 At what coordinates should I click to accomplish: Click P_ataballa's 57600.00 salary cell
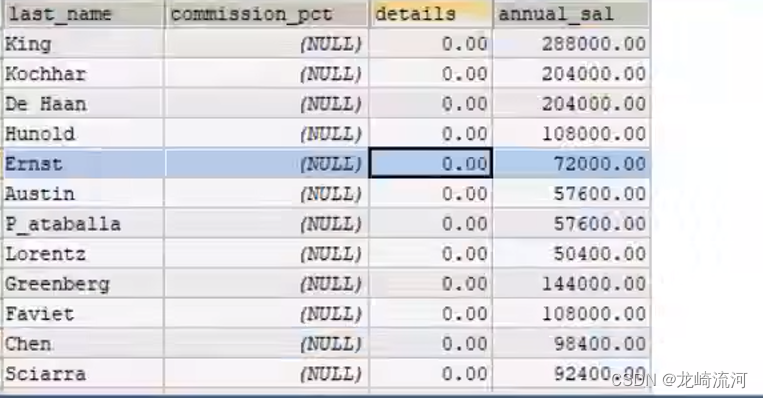[x=571, y=224]
